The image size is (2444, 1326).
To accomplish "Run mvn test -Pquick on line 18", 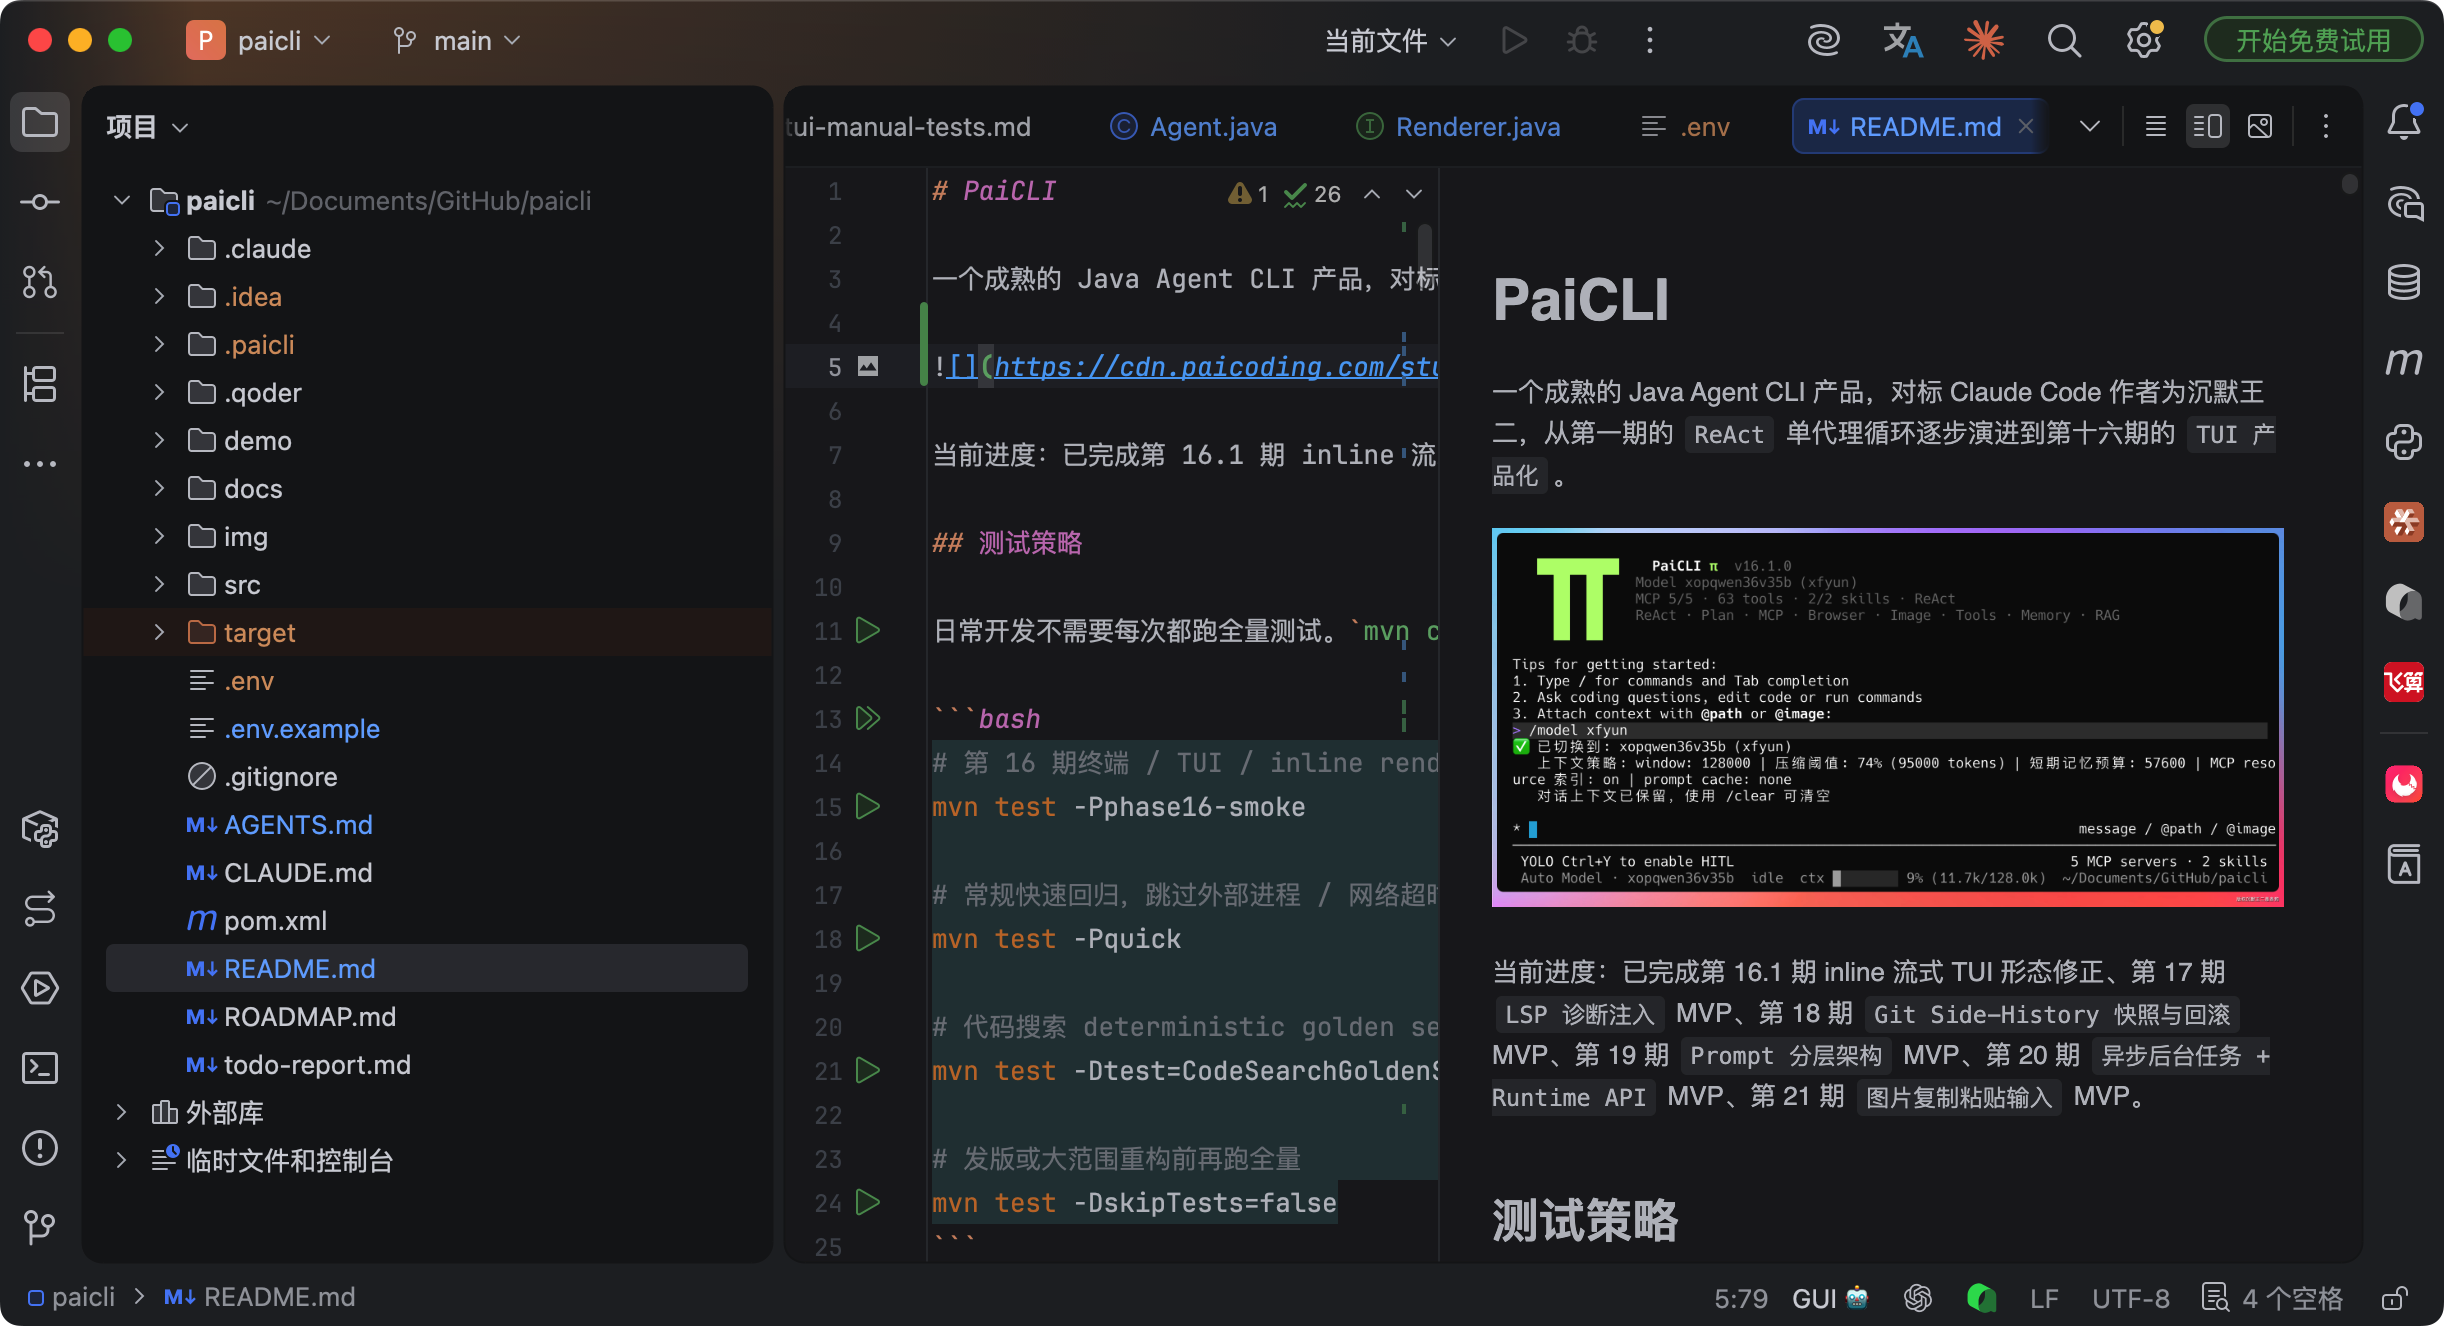I will pos(868,939).
